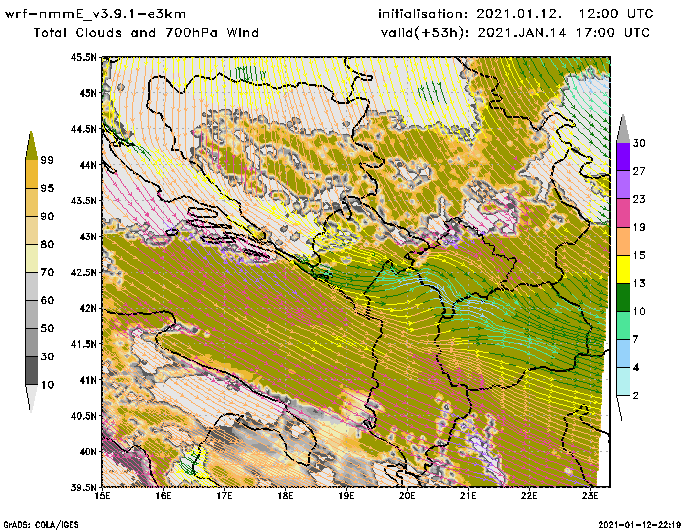The image size is (700, 530).
Task: Click the 45N latitude label
Action: 87,93
